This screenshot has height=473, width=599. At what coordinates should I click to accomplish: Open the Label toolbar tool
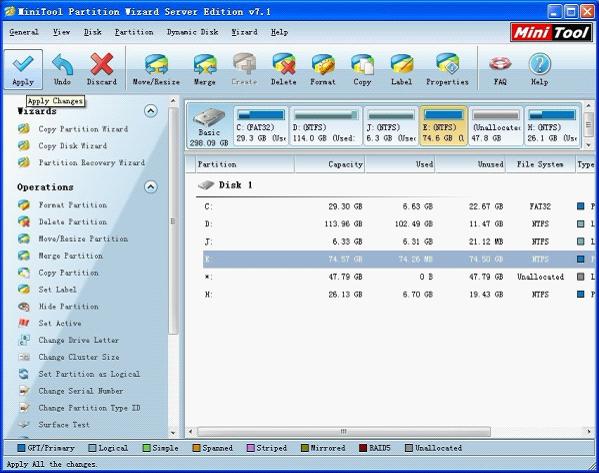pos(401,70)
